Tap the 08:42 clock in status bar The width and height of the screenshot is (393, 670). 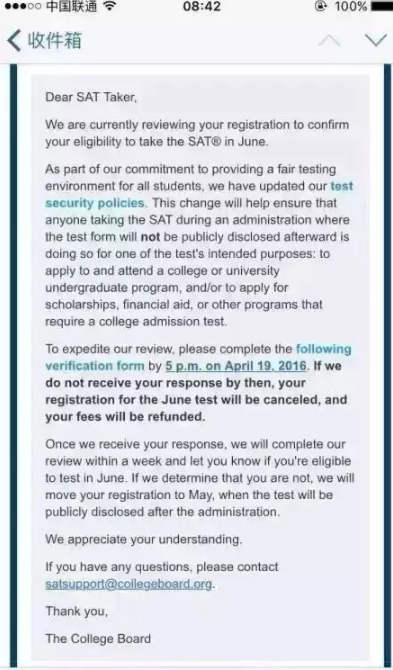click(202, 6)
